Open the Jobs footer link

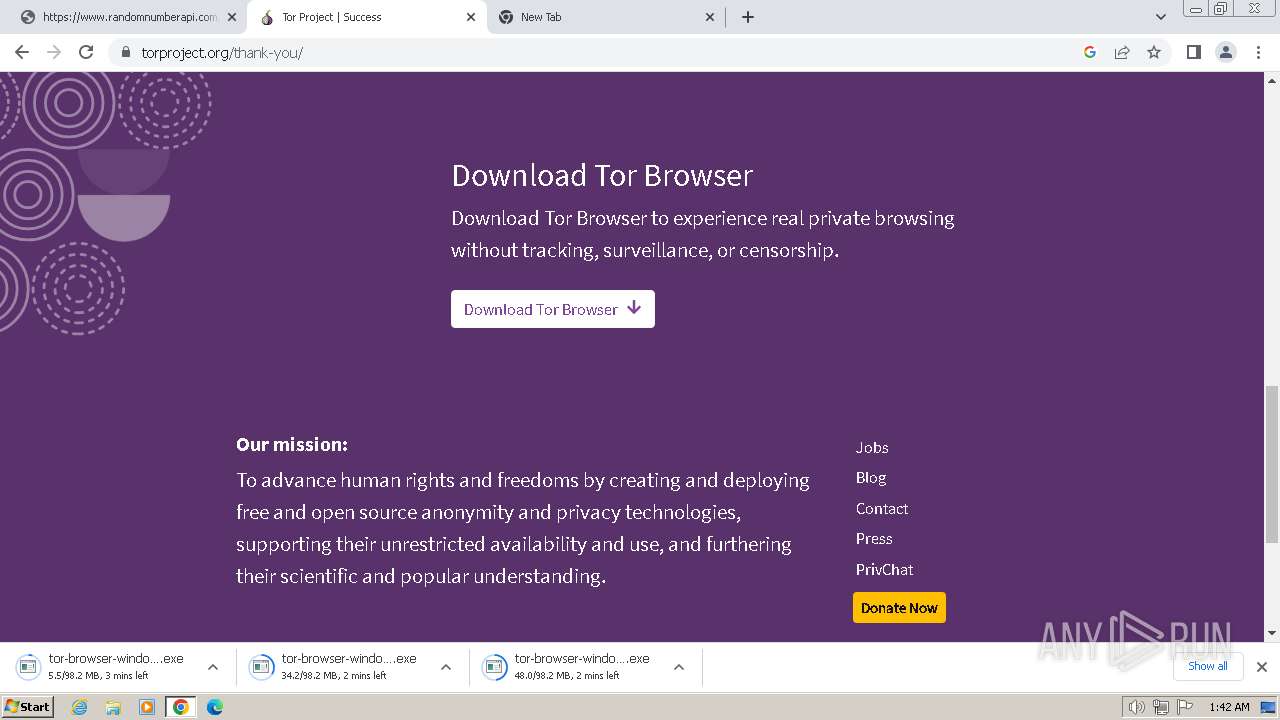872,447
